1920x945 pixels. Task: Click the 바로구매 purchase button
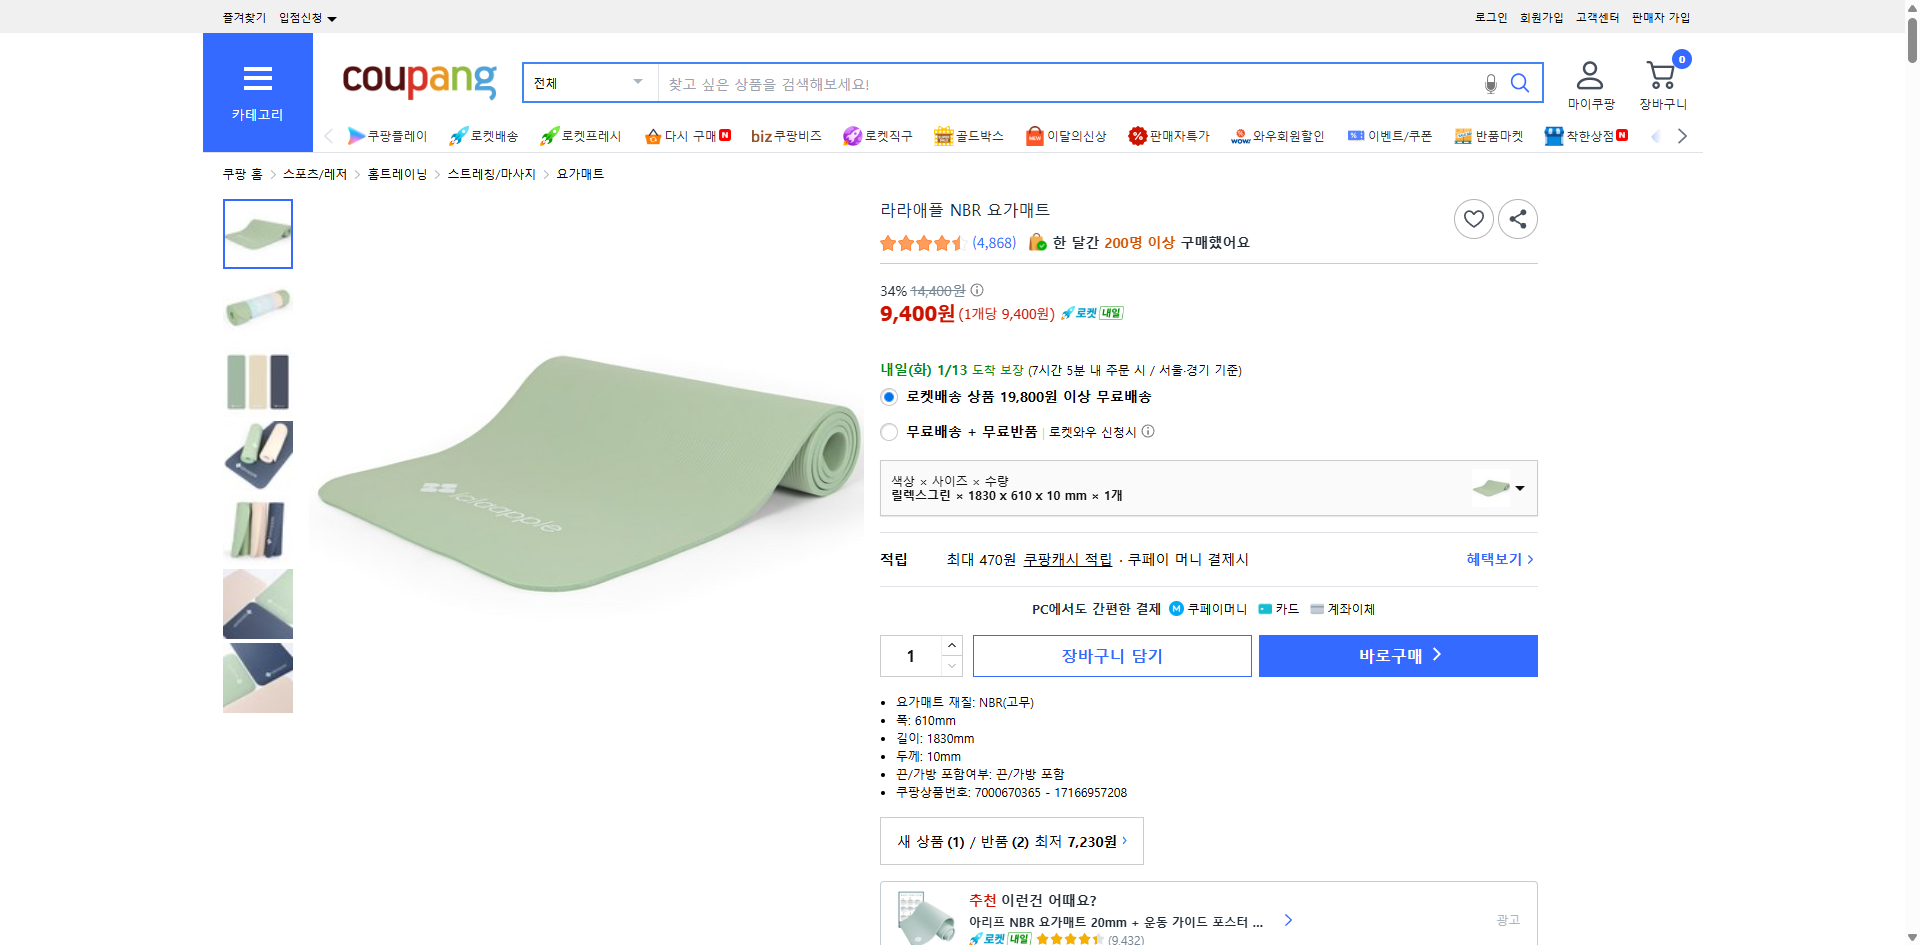click(1397, 655)
